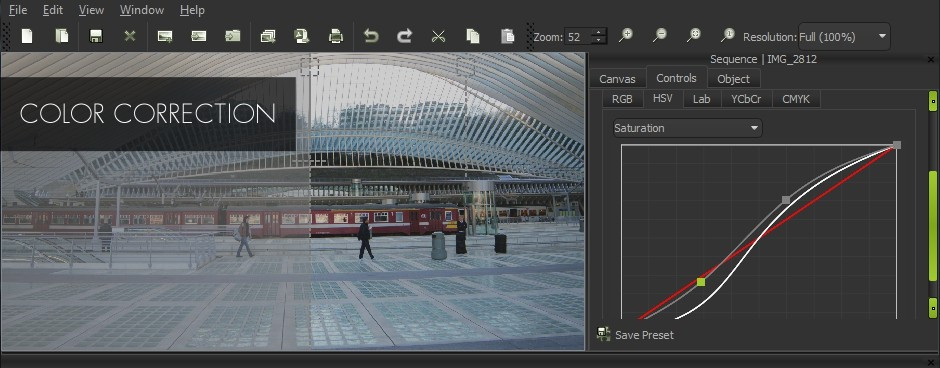Viewport: 940px width, 368px height.
Task: Open the import-from-folder icon
Action: coord(233,36)
